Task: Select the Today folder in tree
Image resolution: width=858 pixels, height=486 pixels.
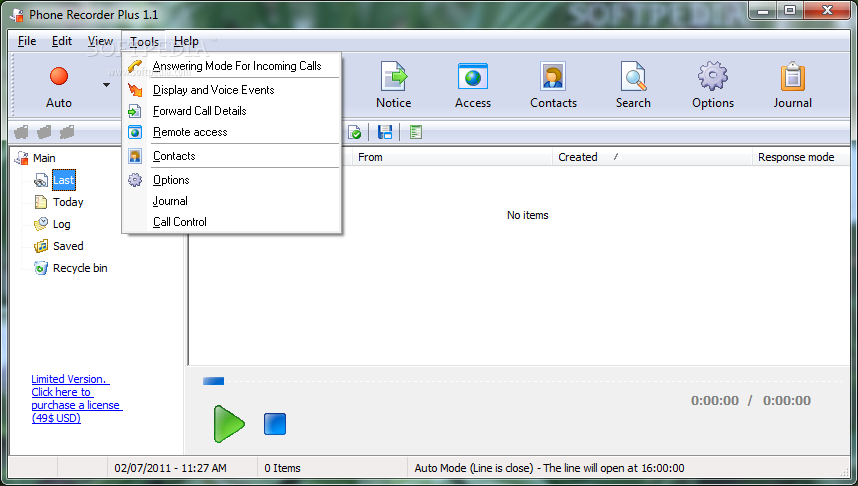Action: click(x=68, y=202)
